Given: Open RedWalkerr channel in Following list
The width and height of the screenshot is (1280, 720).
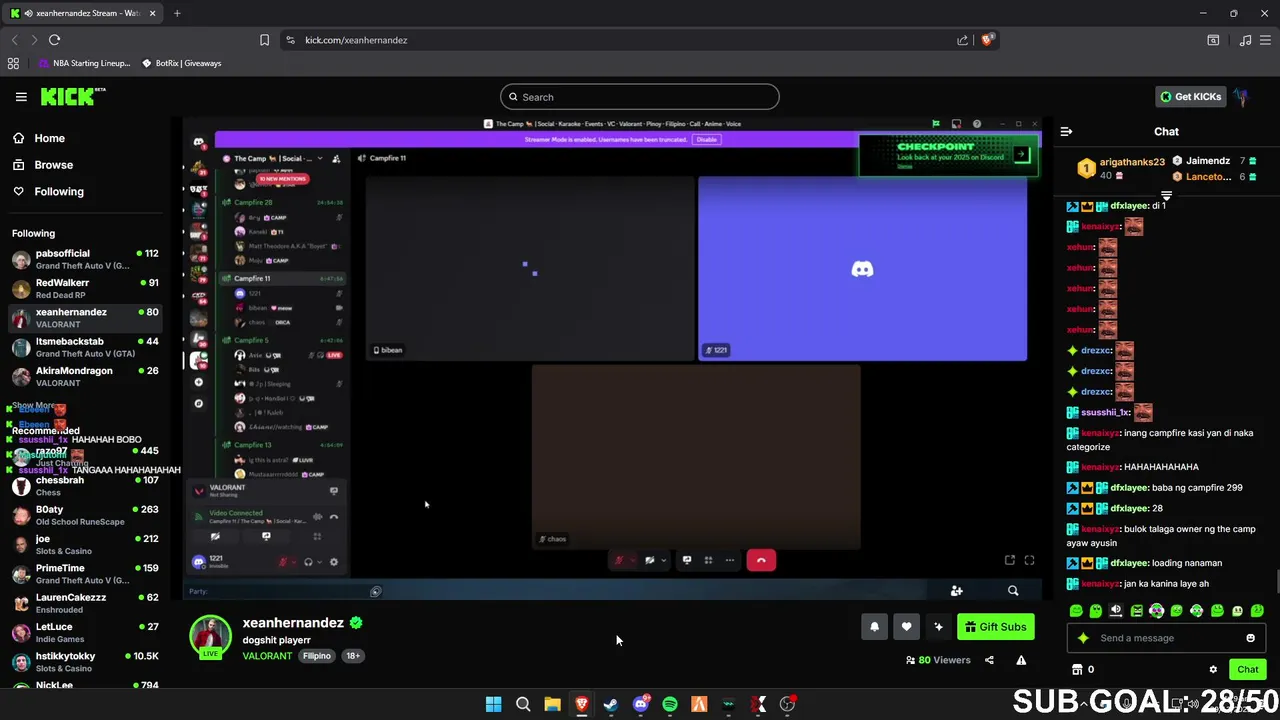Looking at the screenshot, I should pyautogui.click(x=85, y=289).
